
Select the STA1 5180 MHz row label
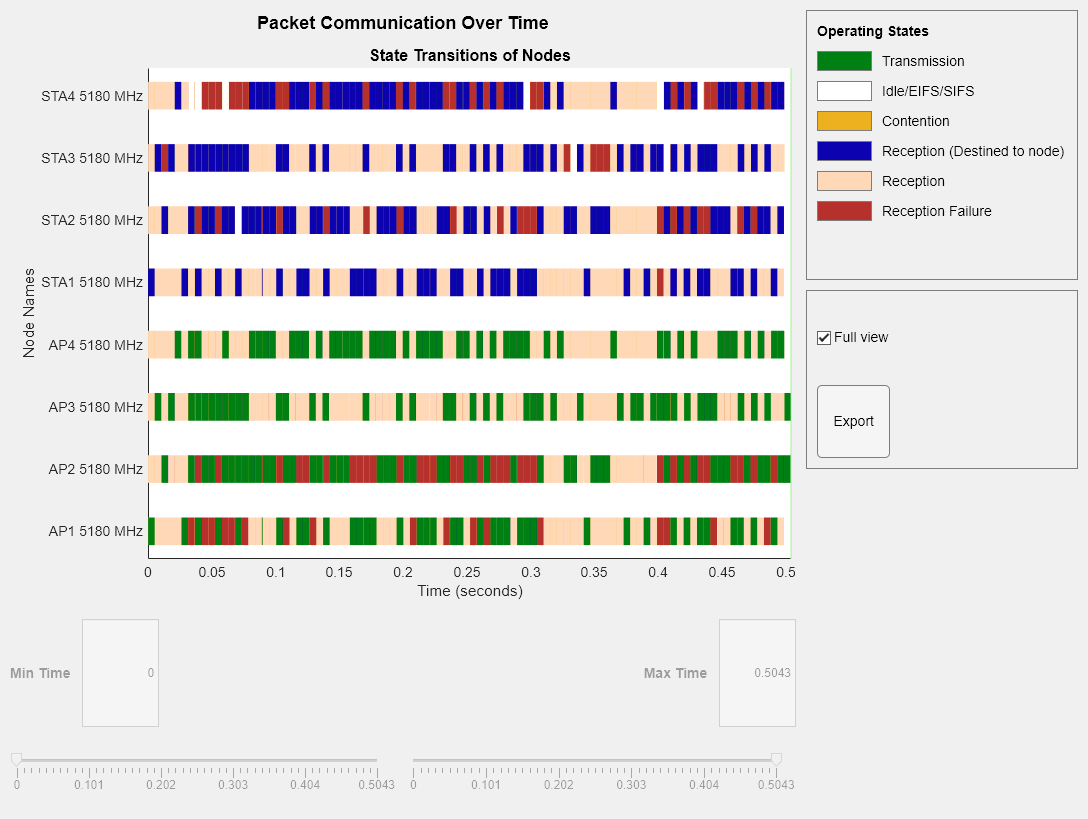[92, 282]
